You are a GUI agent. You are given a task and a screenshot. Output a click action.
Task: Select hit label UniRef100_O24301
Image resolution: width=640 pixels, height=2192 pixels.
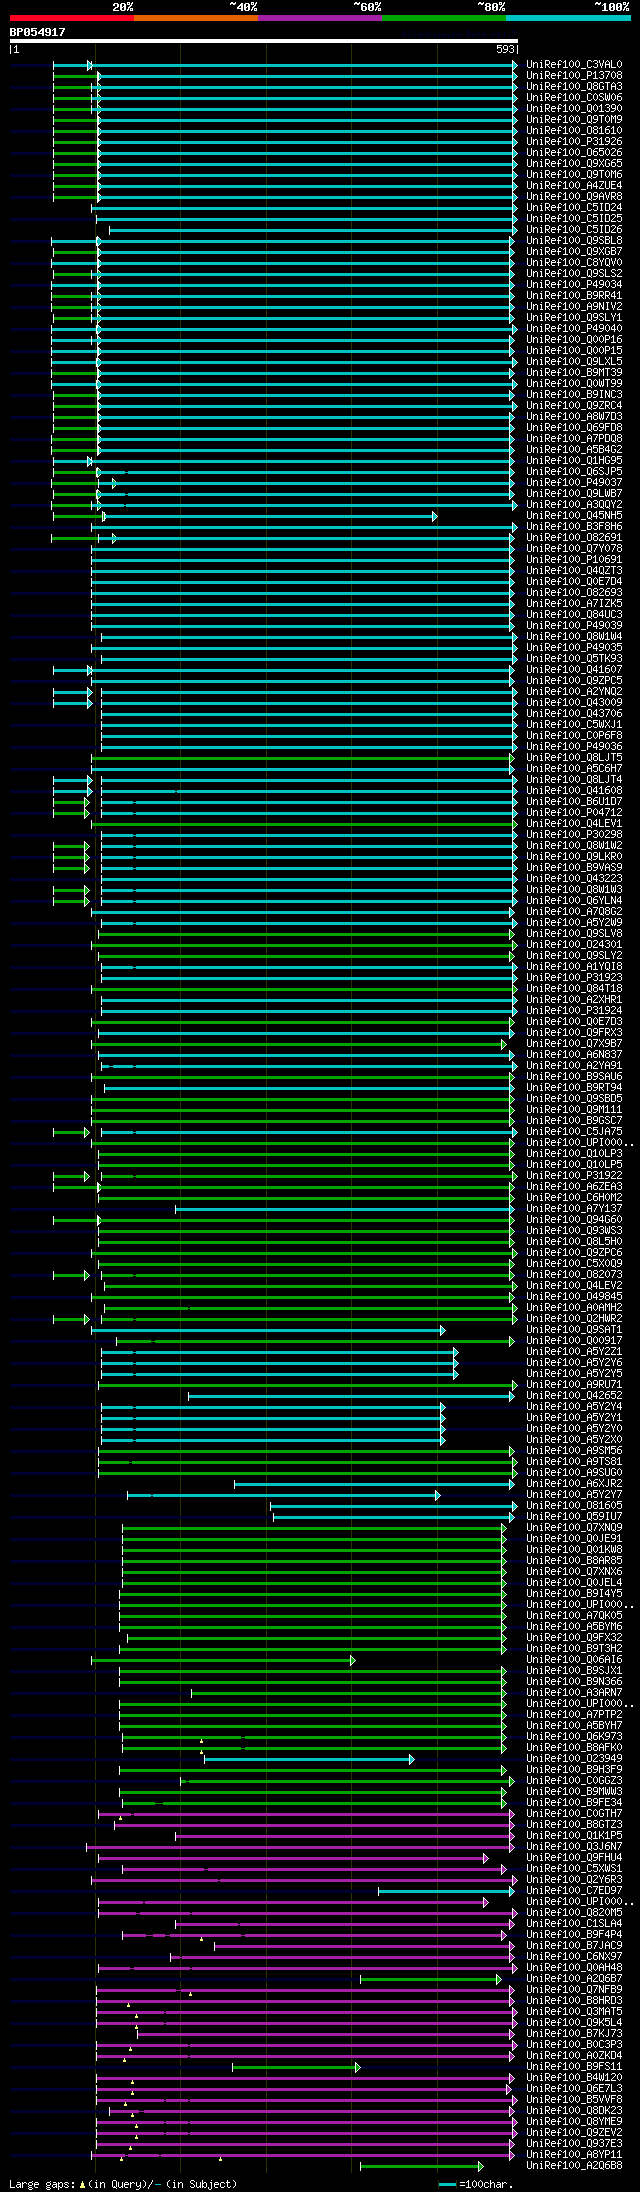tap(574, 945)
